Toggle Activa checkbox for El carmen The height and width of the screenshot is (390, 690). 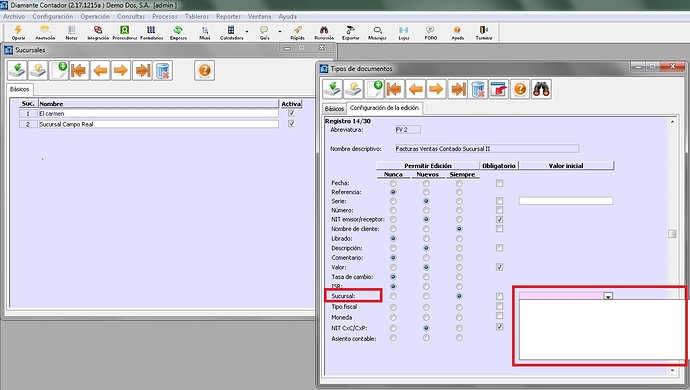[291, 113]
